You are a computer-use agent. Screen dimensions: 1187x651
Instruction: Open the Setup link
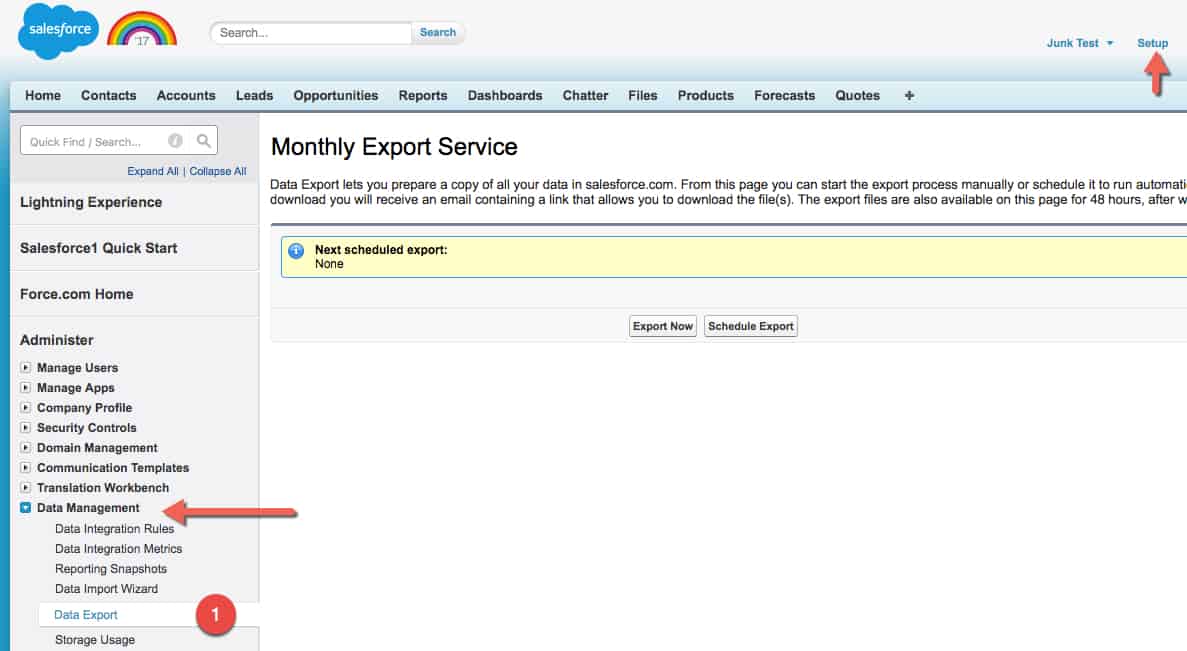[1152, 43]
